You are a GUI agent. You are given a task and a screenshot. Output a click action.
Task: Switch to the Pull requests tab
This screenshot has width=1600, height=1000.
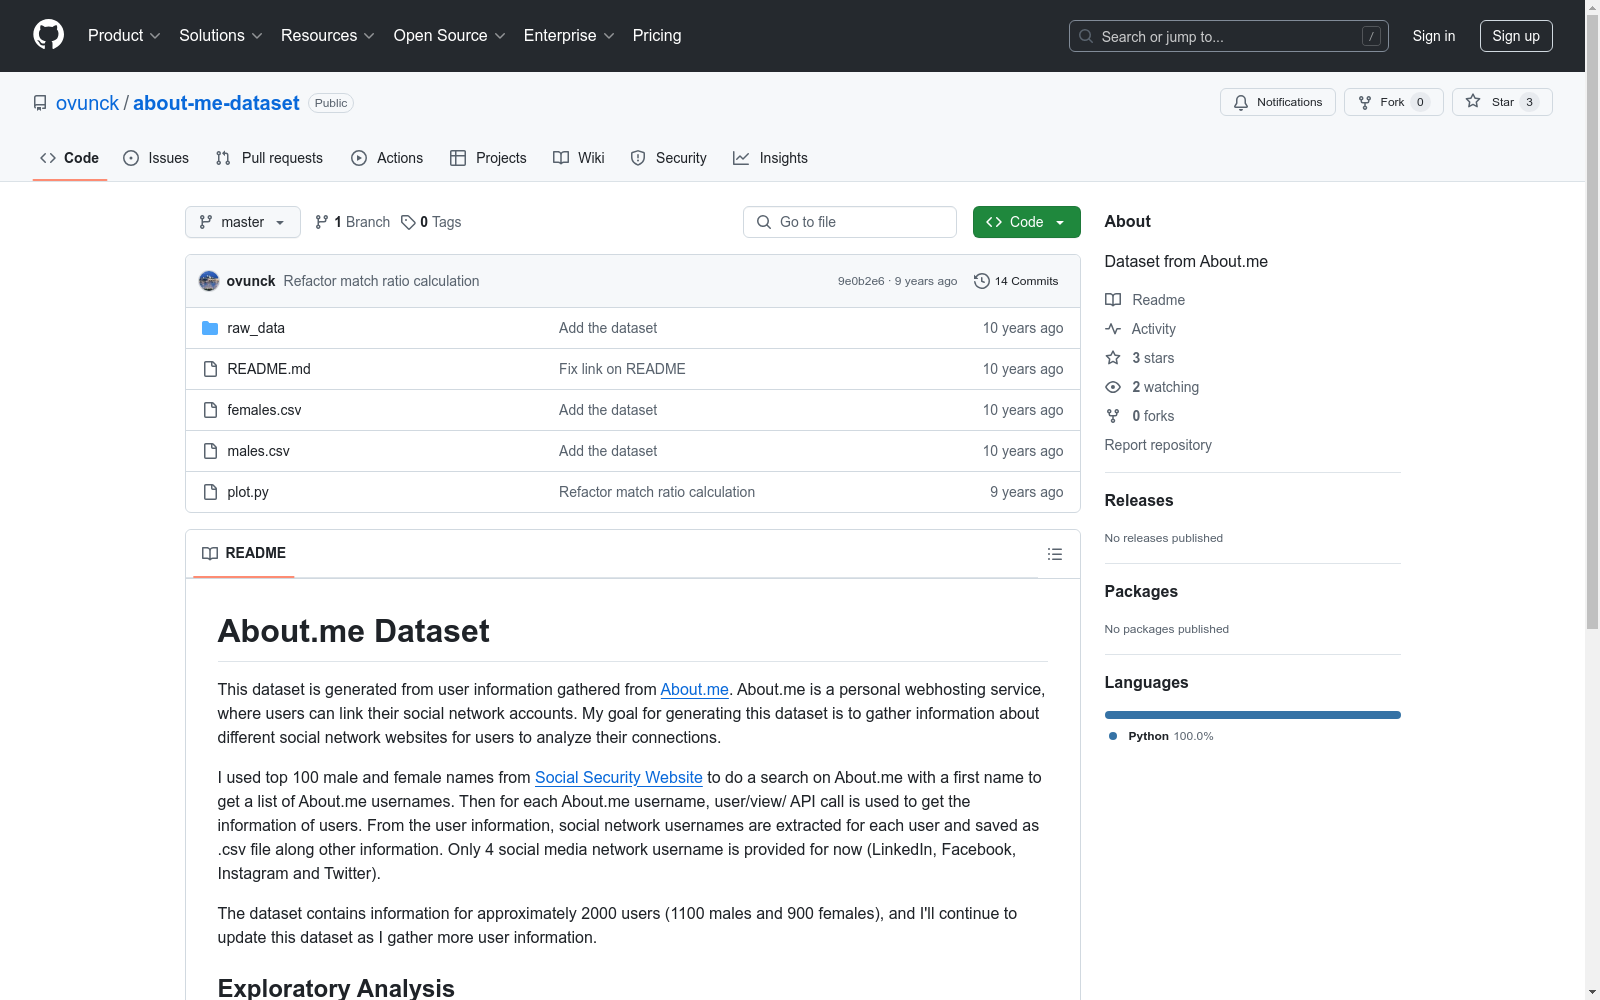(x=269, y=158)
